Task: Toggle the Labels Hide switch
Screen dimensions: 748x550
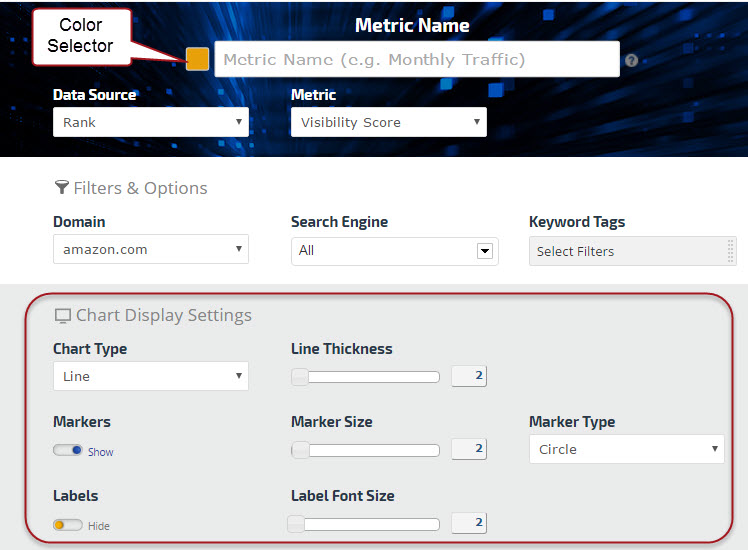Action: click(x=68, y=525)
